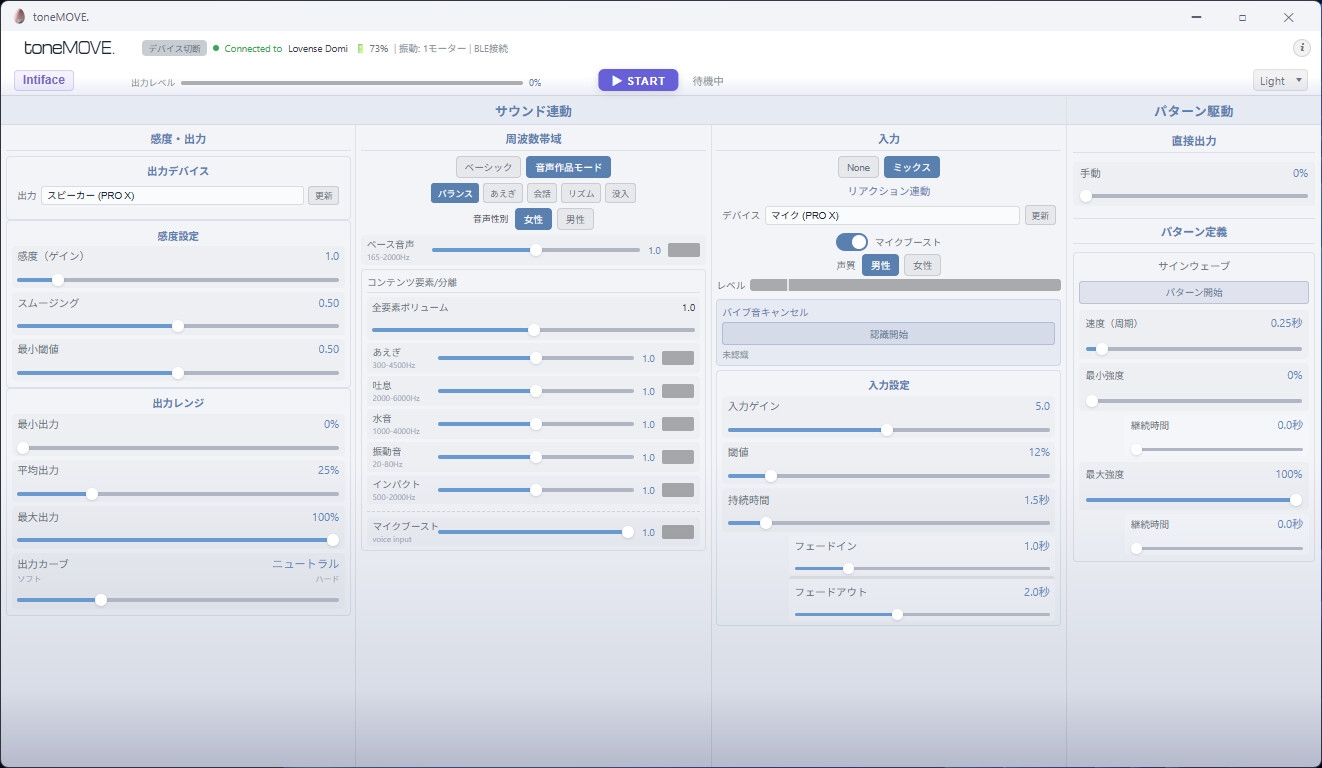Click the info icon at top right
The image size is (1322, 768).
(1301, 48)
